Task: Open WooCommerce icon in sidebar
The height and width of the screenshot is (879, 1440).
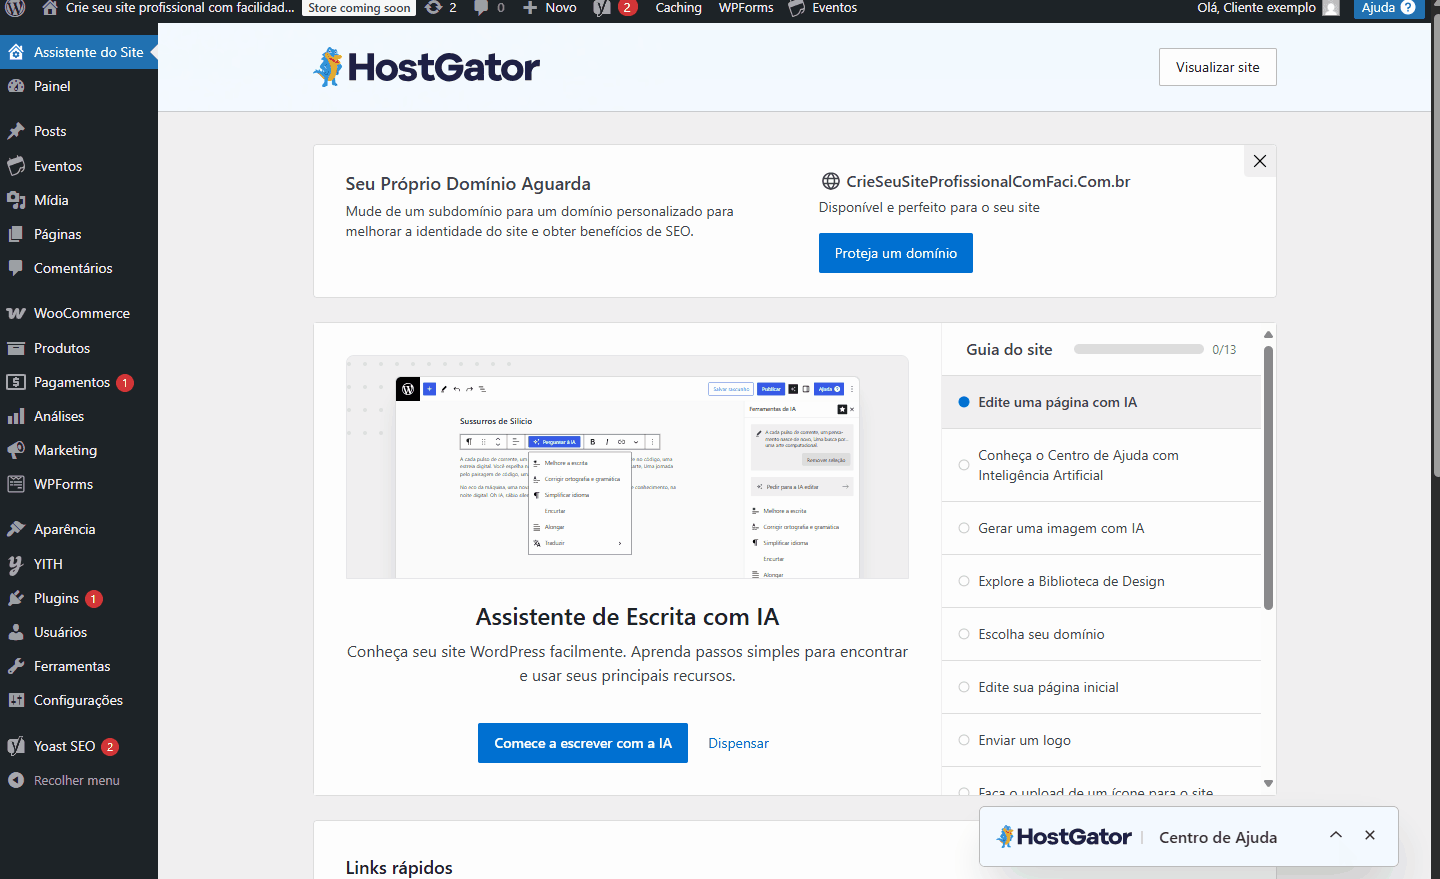Action: (16, 313)
